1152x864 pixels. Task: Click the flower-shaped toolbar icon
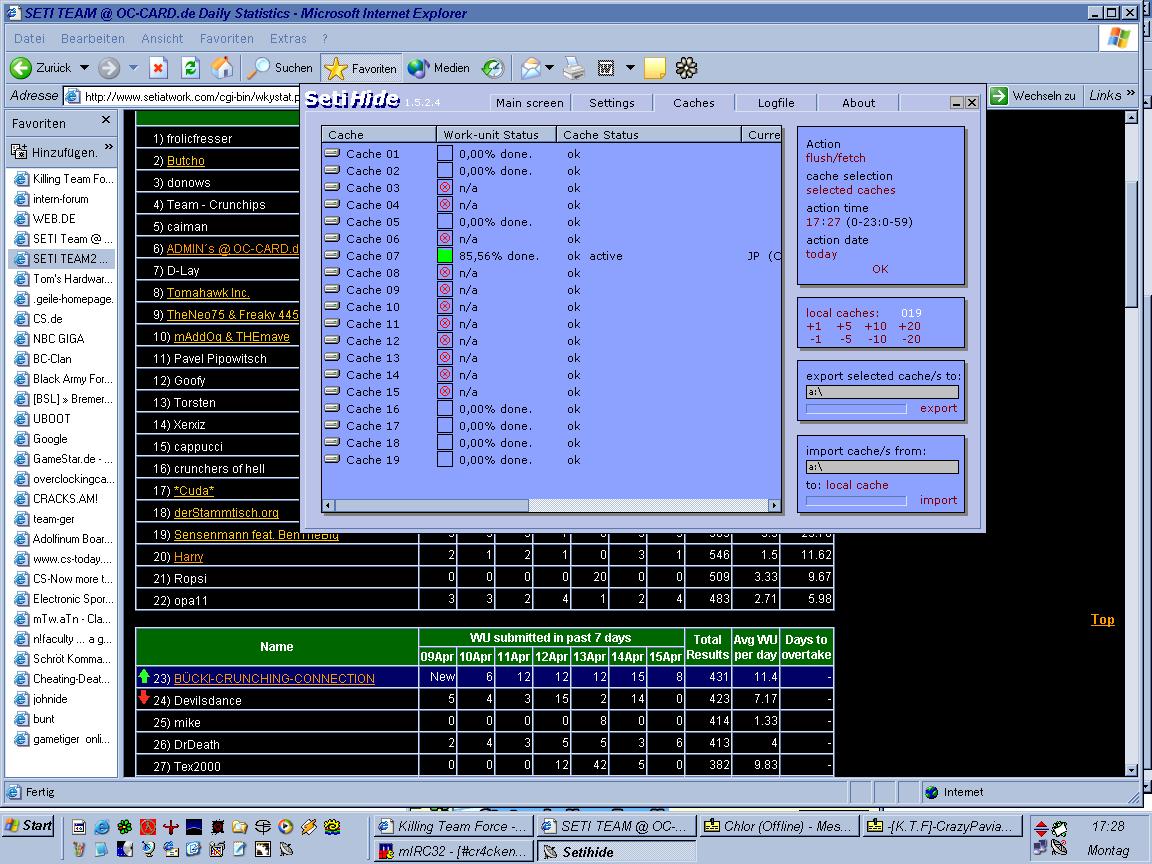tap(686, 68)
